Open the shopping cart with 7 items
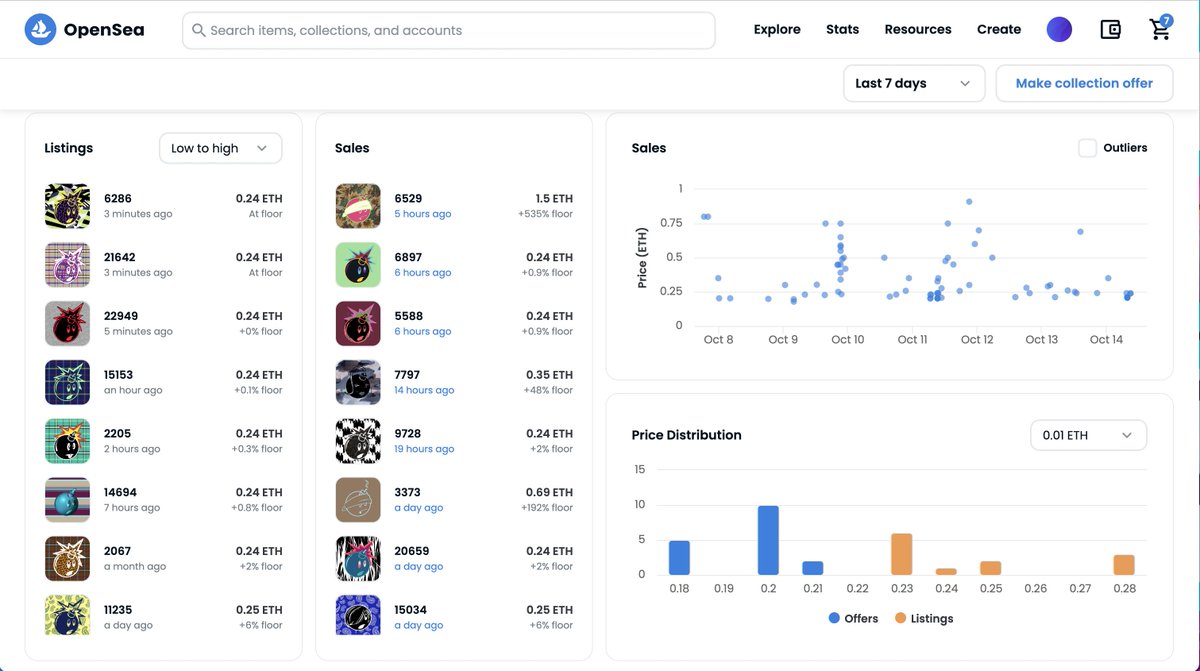The height and width of the screenshot is (671, 1200). click(x=1160, y=28)
